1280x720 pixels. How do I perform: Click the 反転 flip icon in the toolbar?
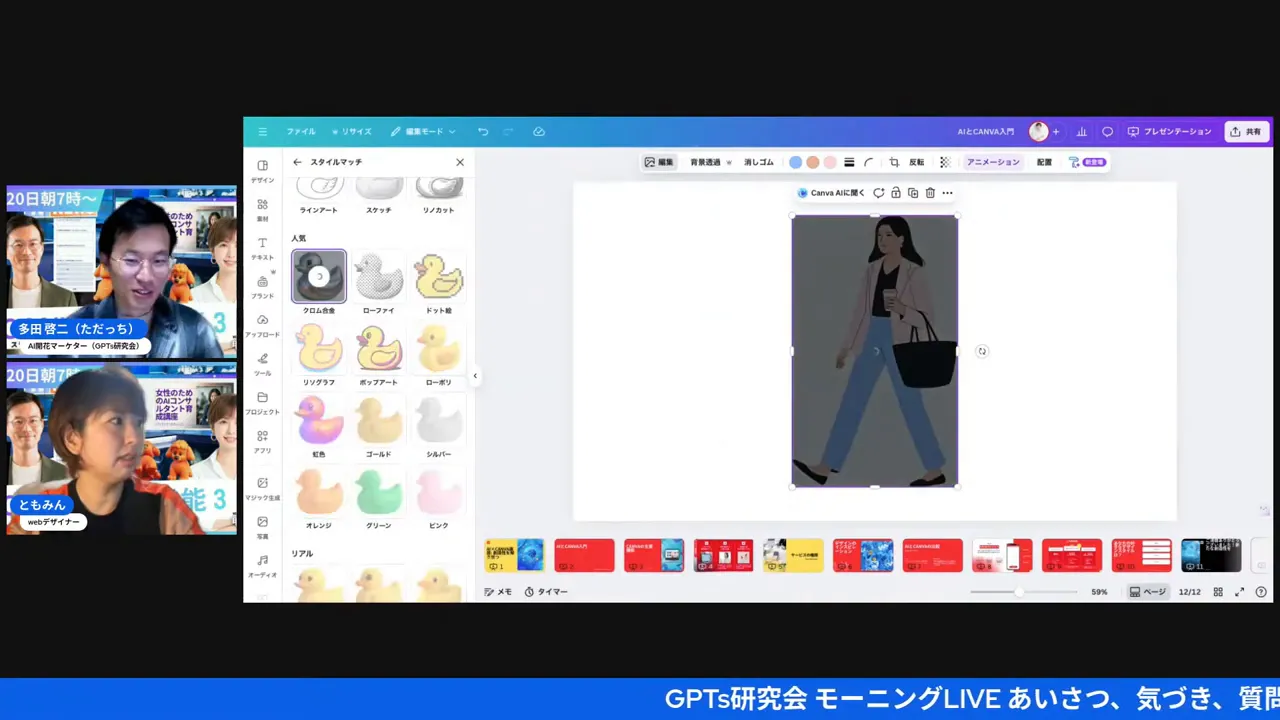point(916,161)
